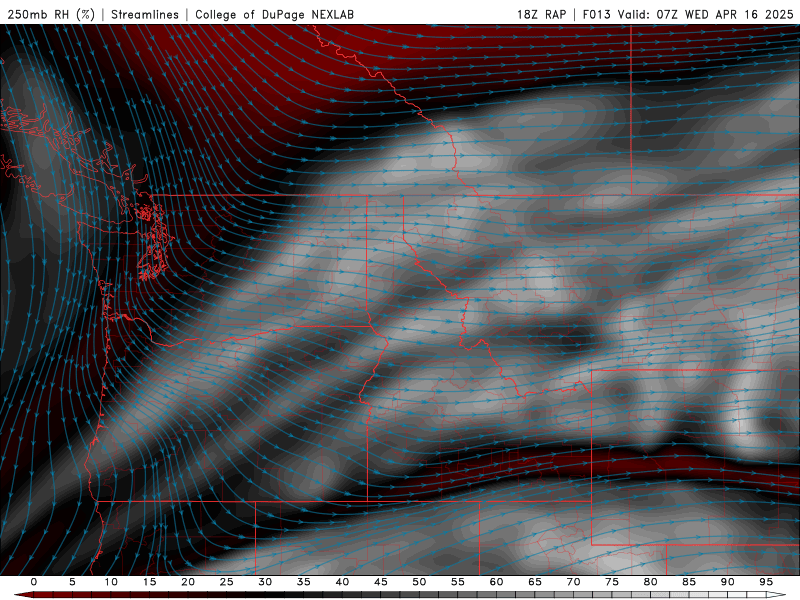Click the 'Valid: 07Z WED APR 16 2025' text
Viewport: 800px width, 600px height.
pos(706,14)
